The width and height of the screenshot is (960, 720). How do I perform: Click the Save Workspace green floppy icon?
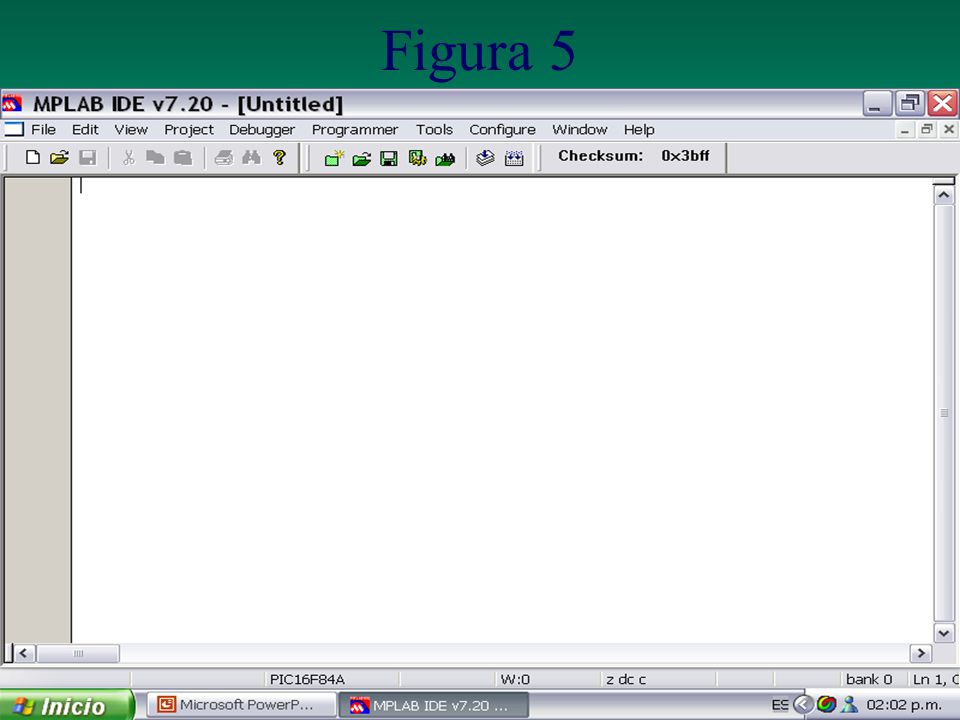click(x=389, y=159)
